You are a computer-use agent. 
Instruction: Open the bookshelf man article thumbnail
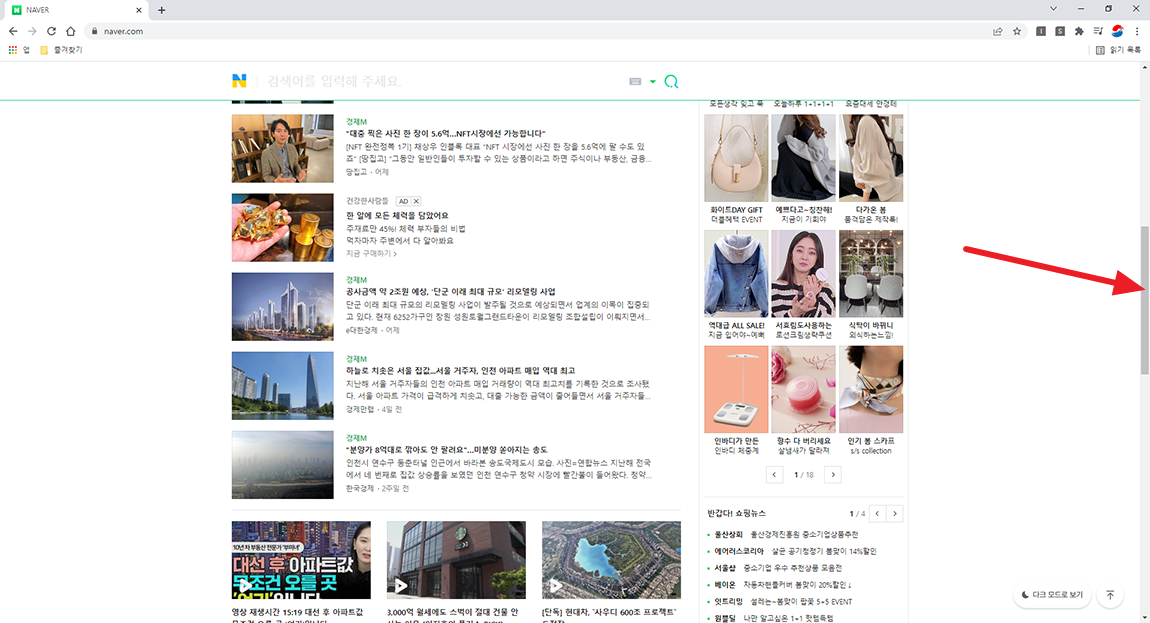coord(282,148)
